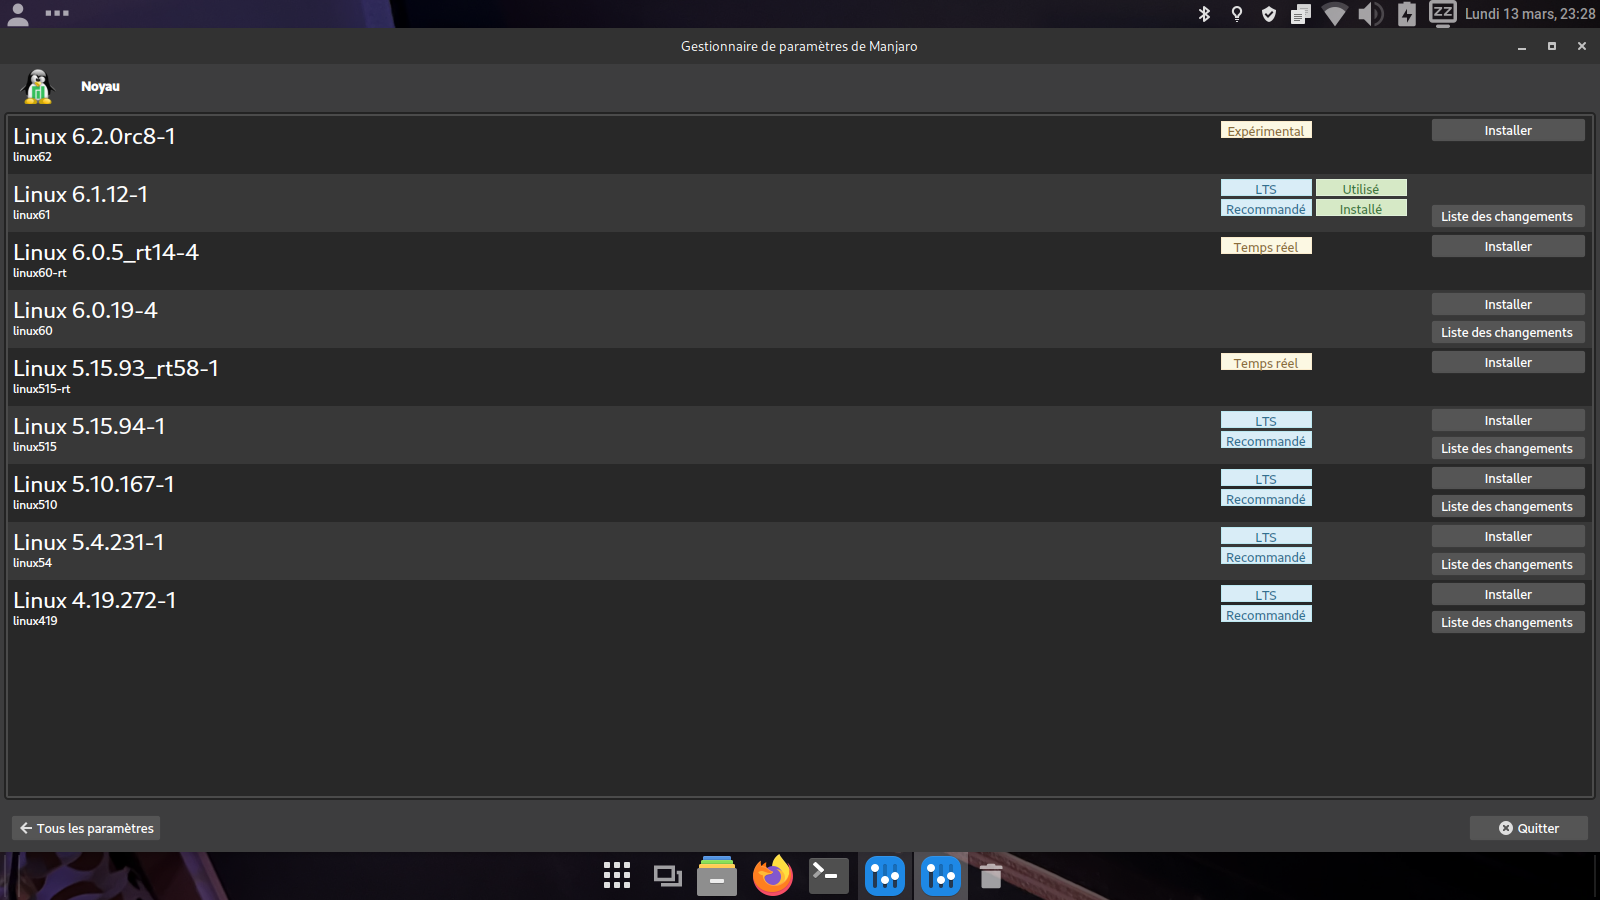The width and height of the screenshot is (1600, 900).
Task: Open the application grid launcher in the dock
Action: point(617,876)
